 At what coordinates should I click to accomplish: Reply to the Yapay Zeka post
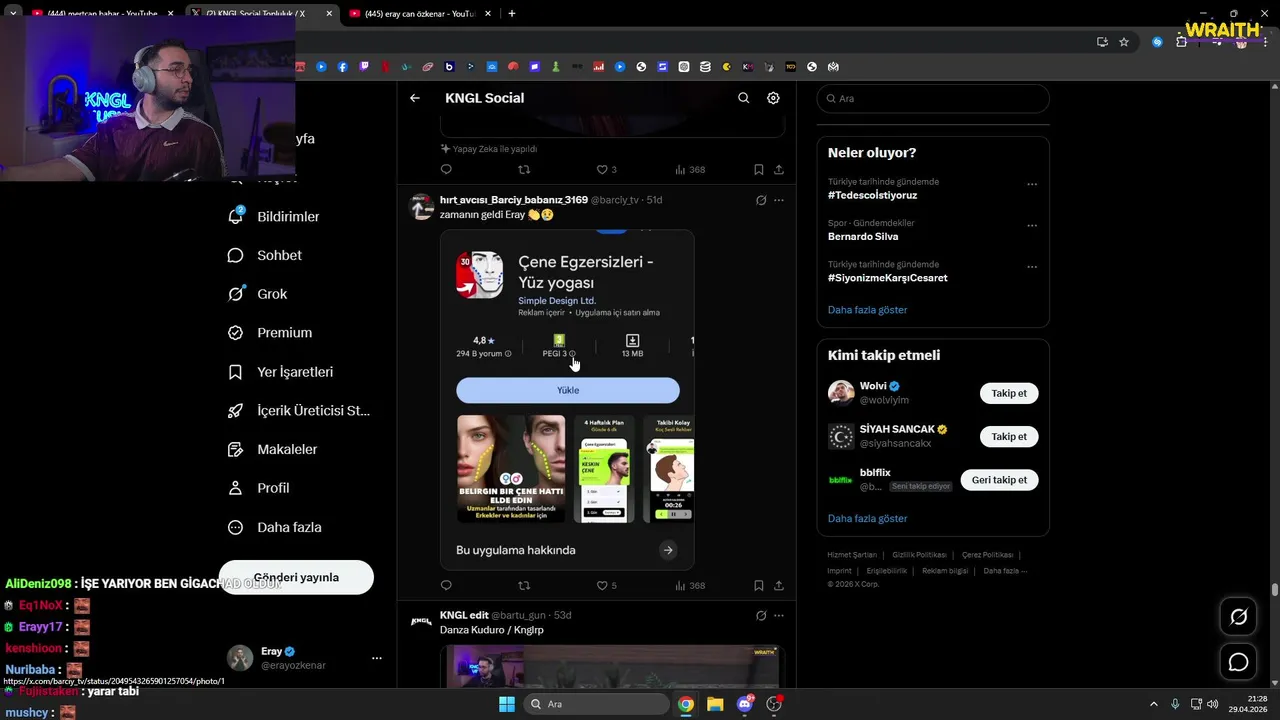[x=446, y=169]
